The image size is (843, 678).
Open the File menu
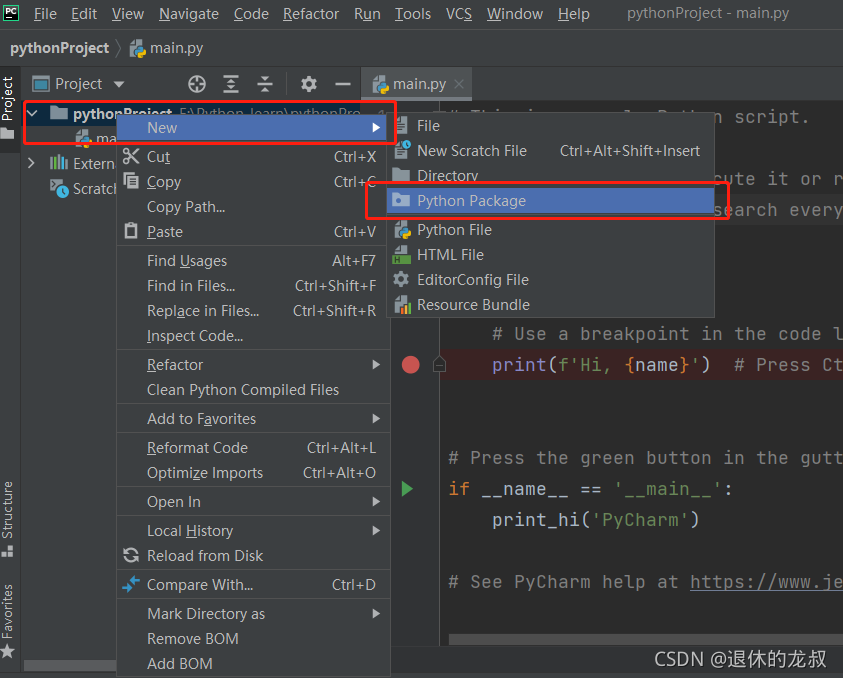[x=45, y=13]
